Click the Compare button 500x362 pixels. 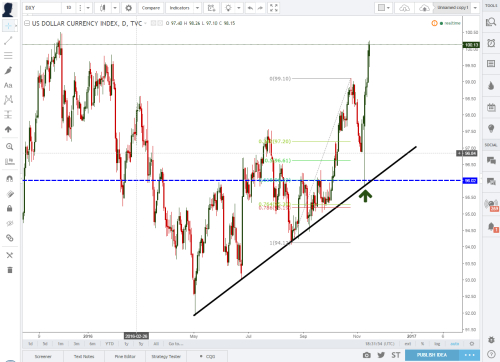coord(151,8)
